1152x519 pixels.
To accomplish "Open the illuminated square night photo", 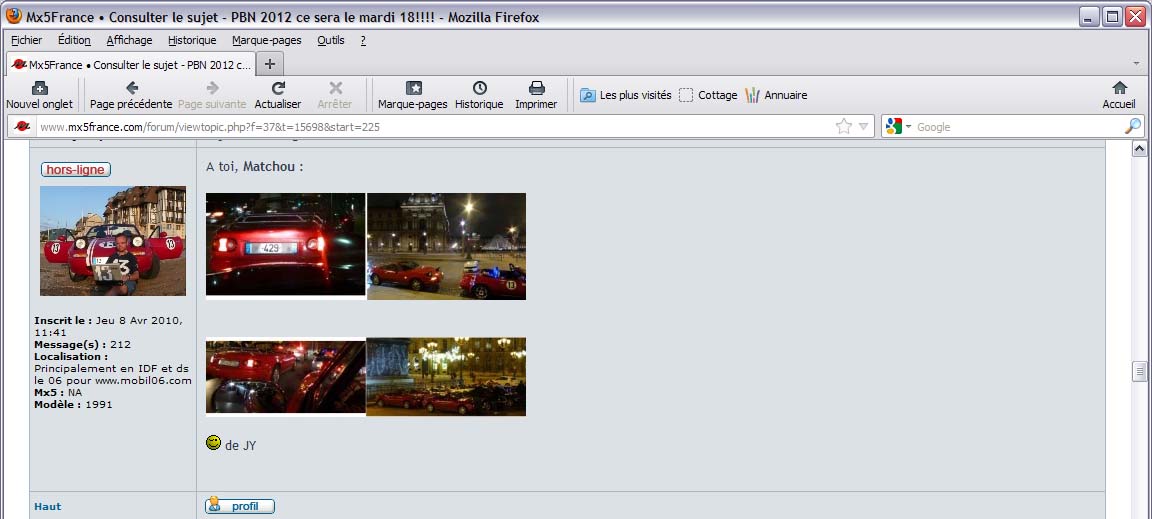I will [x=446, y=376].
